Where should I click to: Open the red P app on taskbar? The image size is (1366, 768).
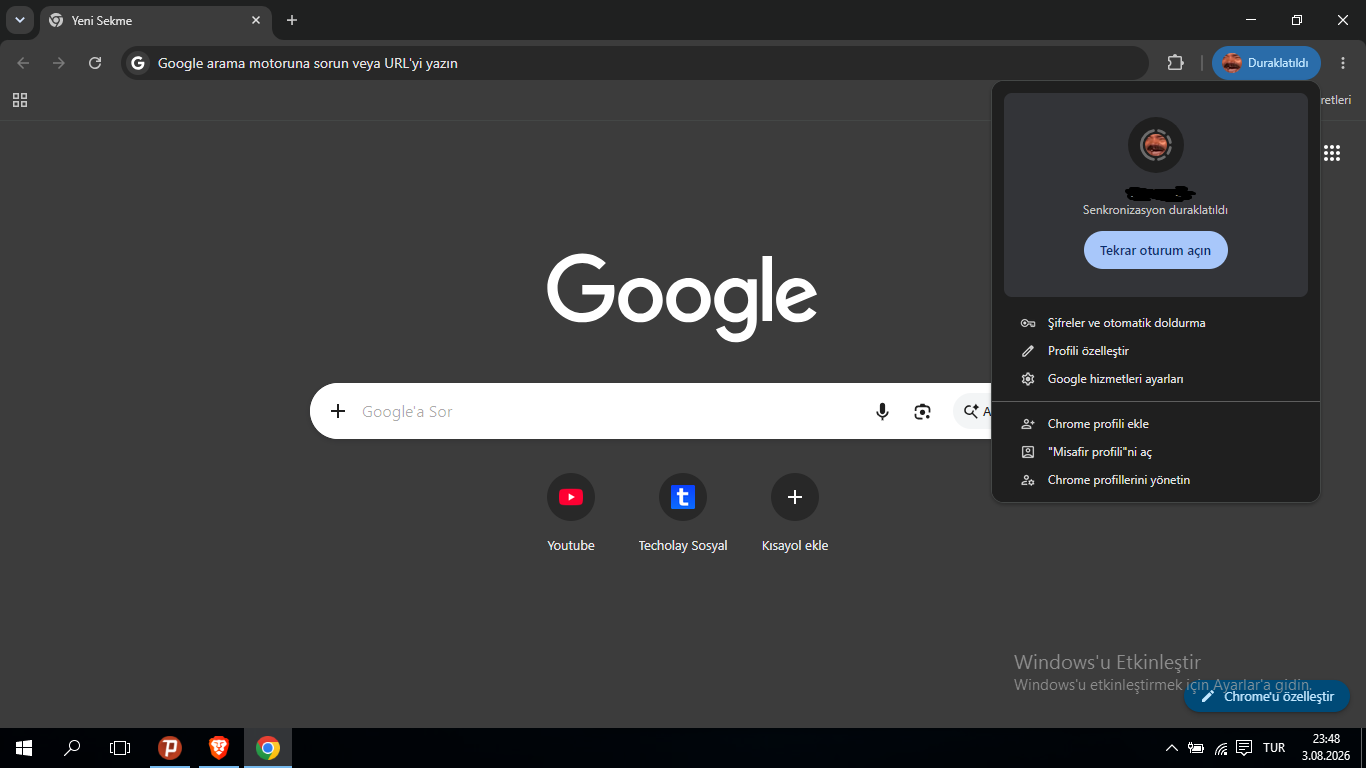click(x=170, y=748)
